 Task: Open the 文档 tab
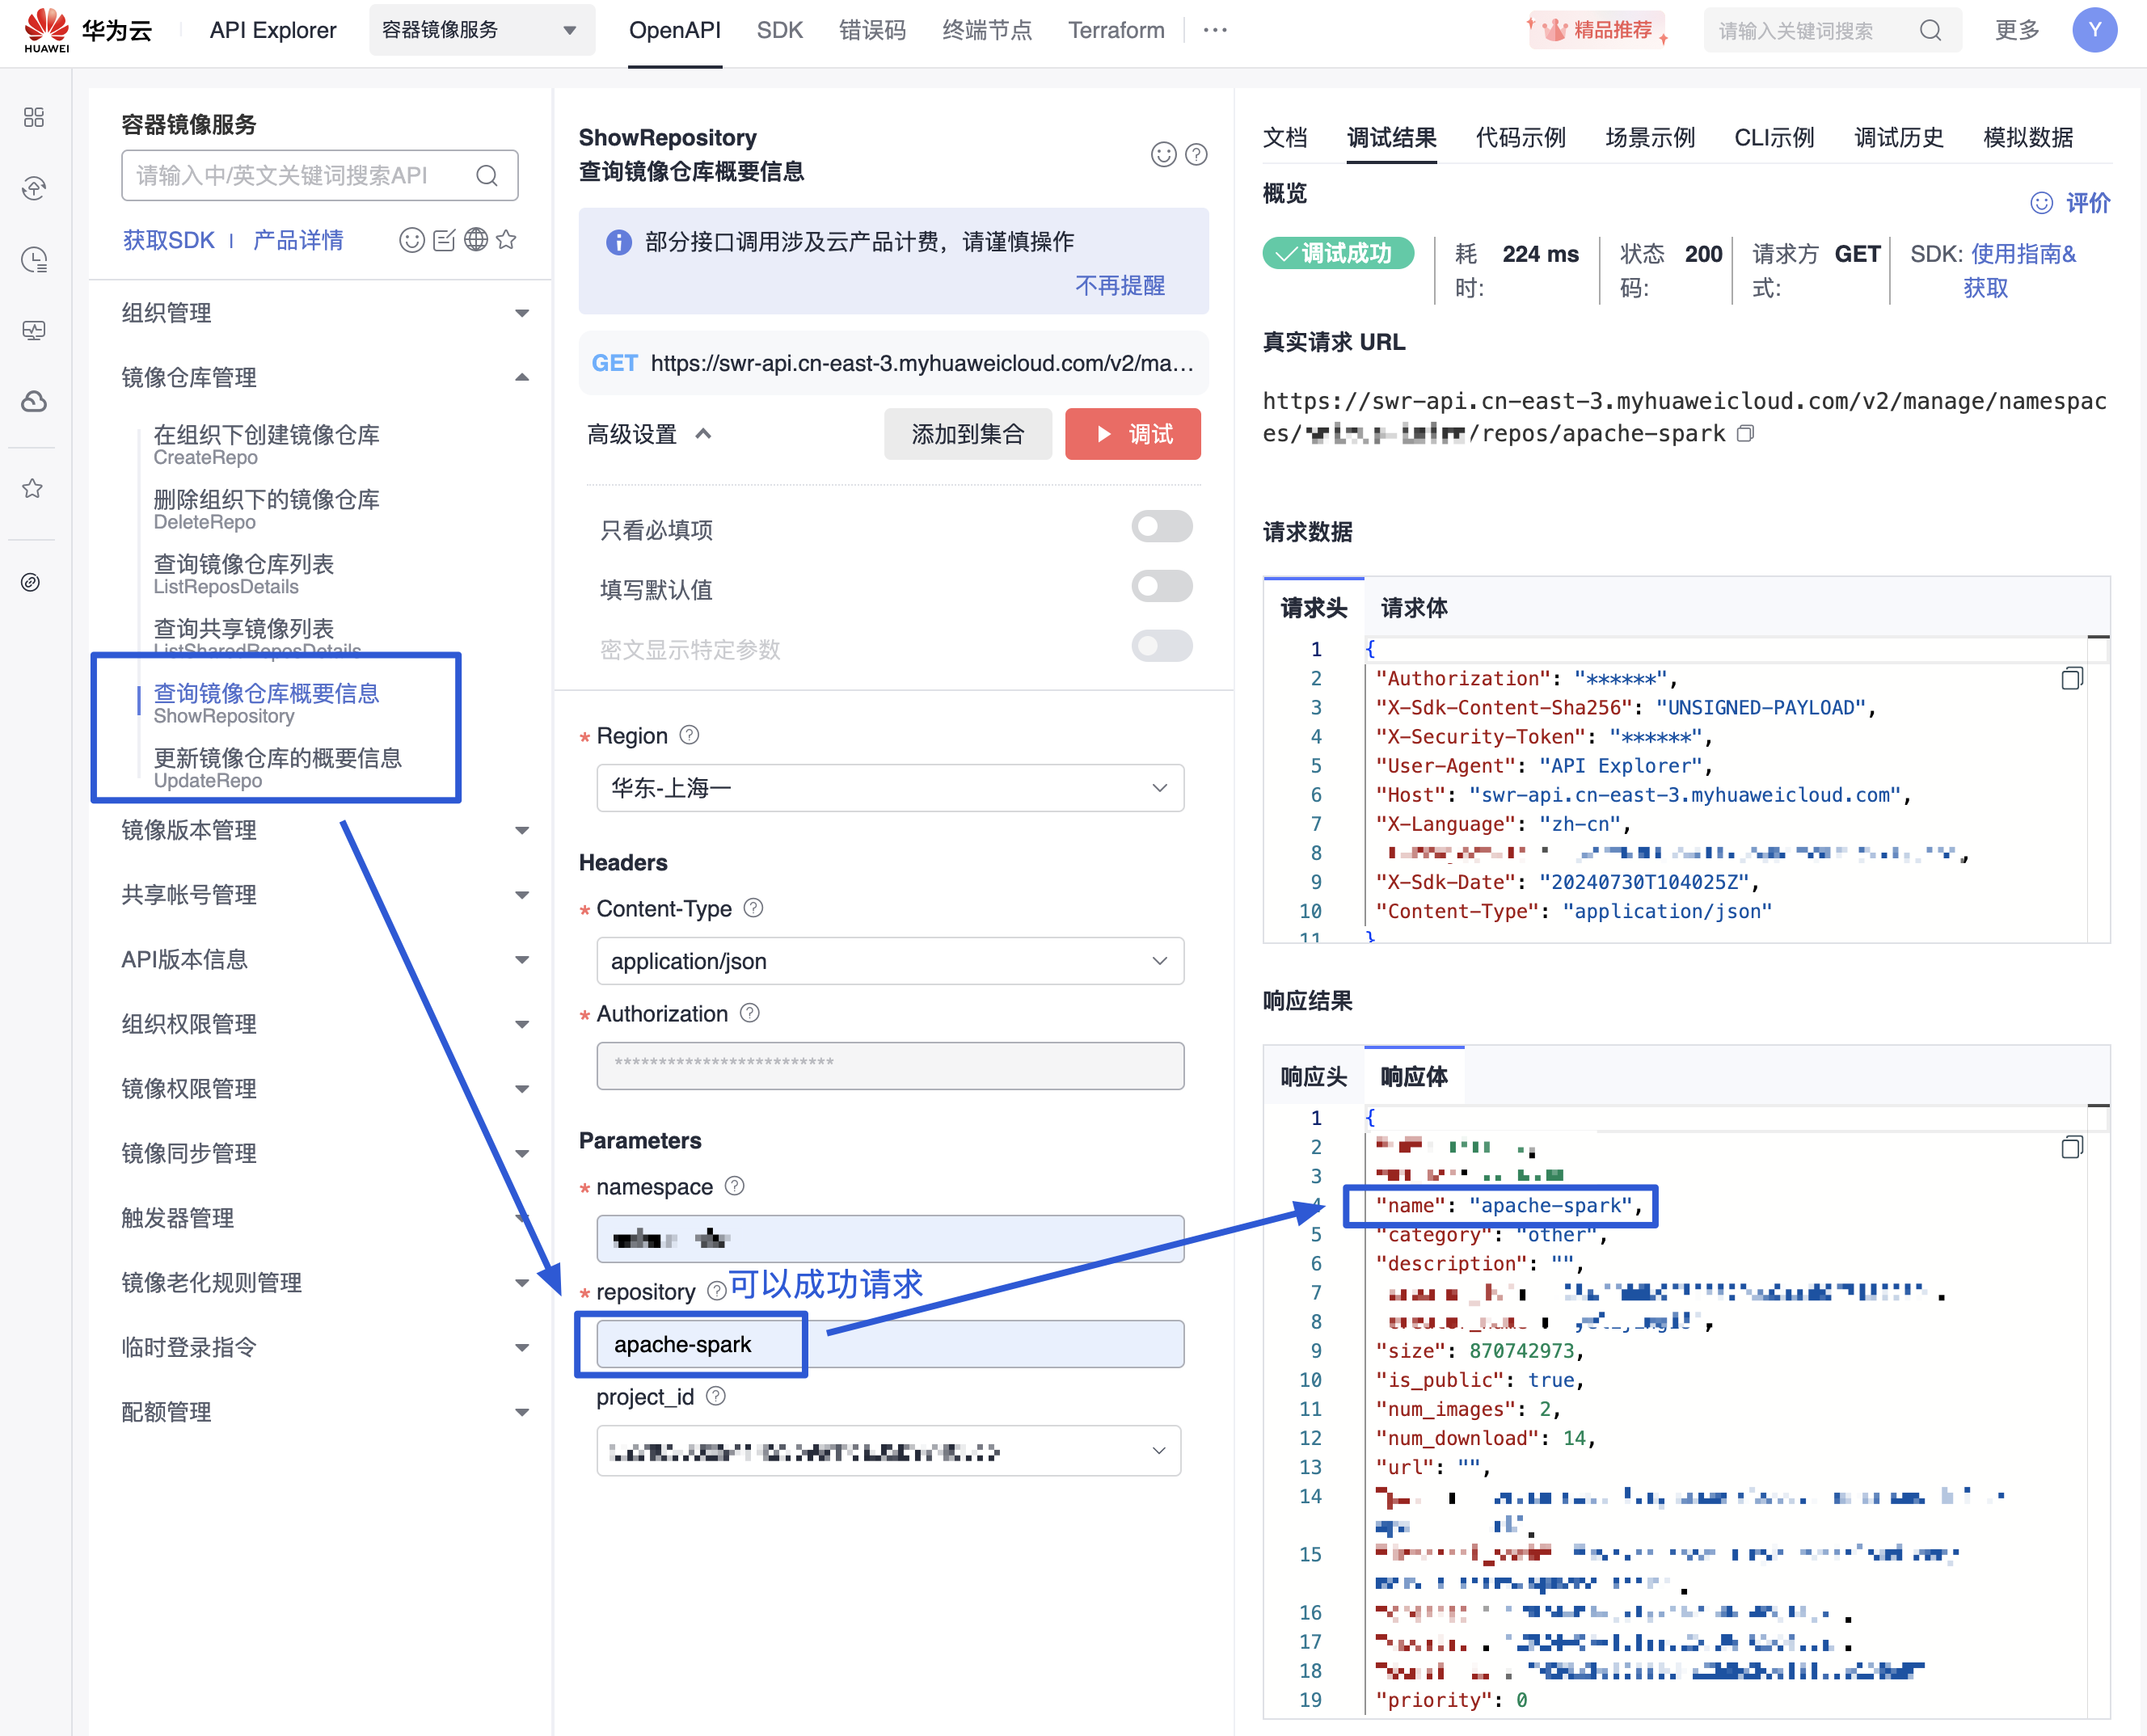click(x=1285, y=137)
